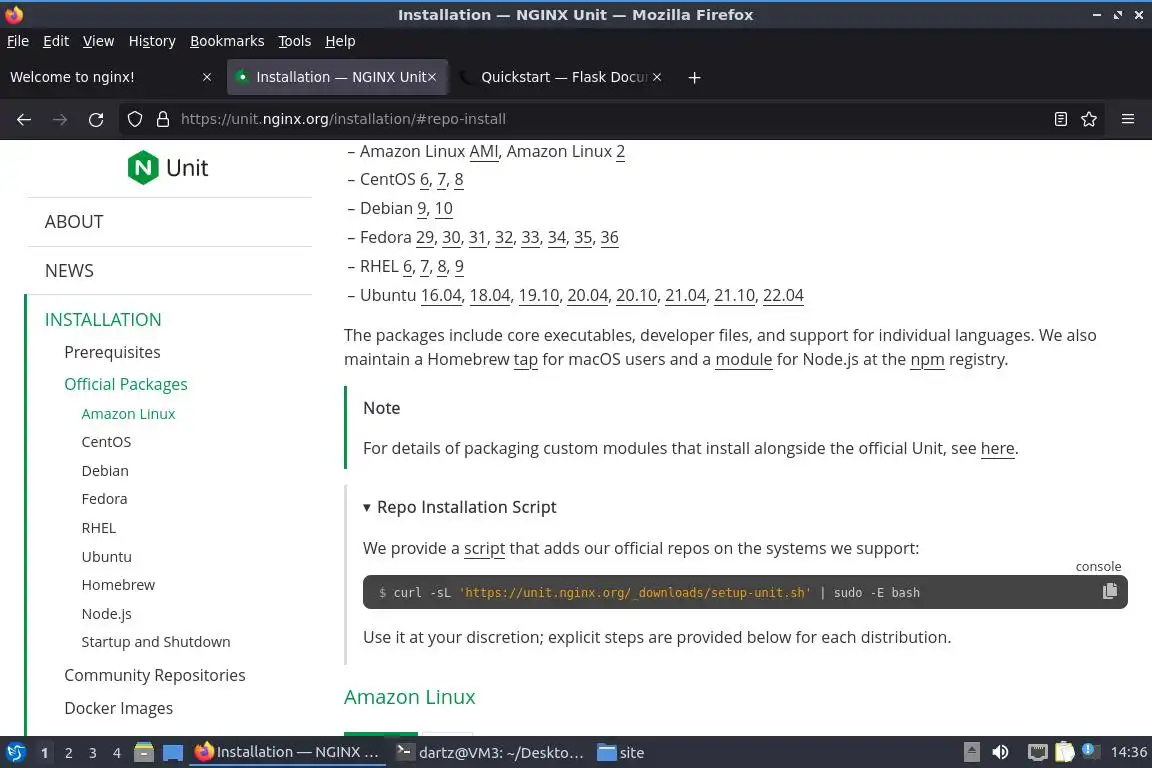The image size is (1152, 768).
Task: Open Startup and Shutdown in the sidebar
Action: (156, 642)
